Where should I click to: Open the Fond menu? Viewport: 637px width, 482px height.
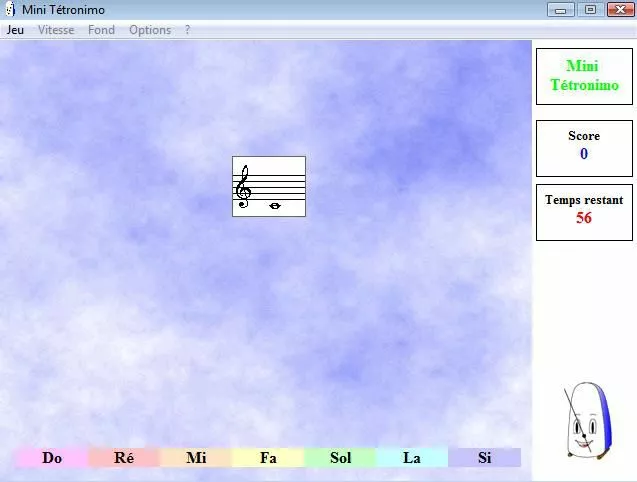pyautogui.click(x=102, y=30)
